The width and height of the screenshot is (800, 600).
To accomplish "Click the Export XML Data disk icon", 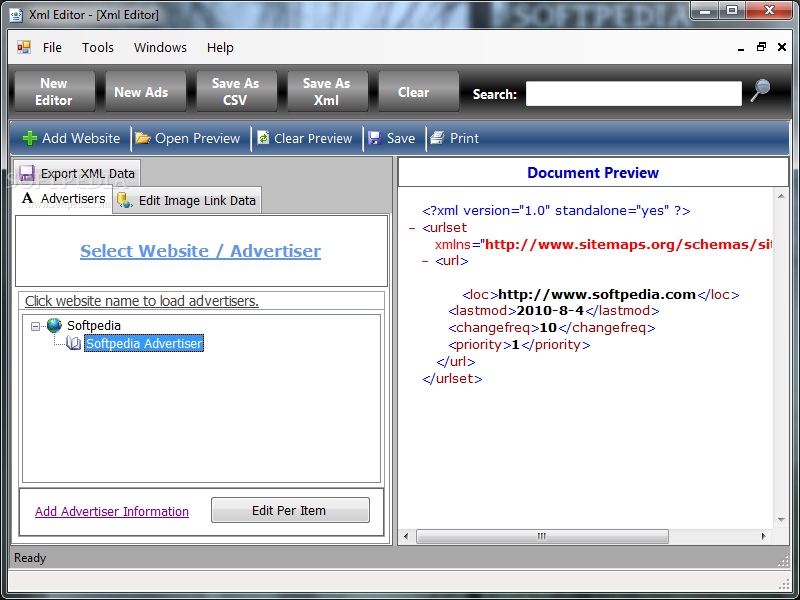I will [x=27, y=173].
